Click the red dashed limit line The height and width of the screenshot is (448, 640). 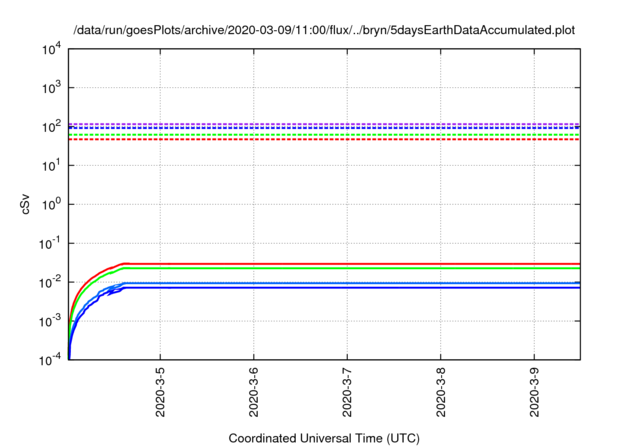coord(324,140)
